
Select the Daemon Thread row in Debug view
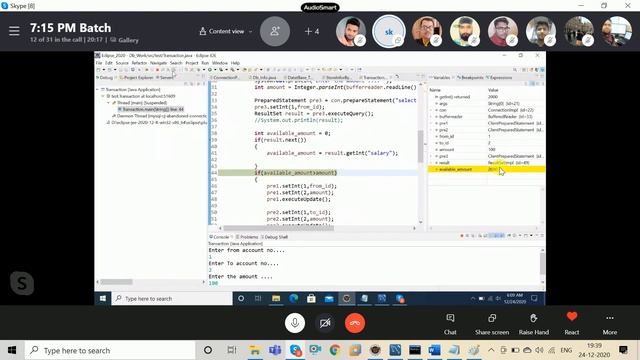click(159, 116)
